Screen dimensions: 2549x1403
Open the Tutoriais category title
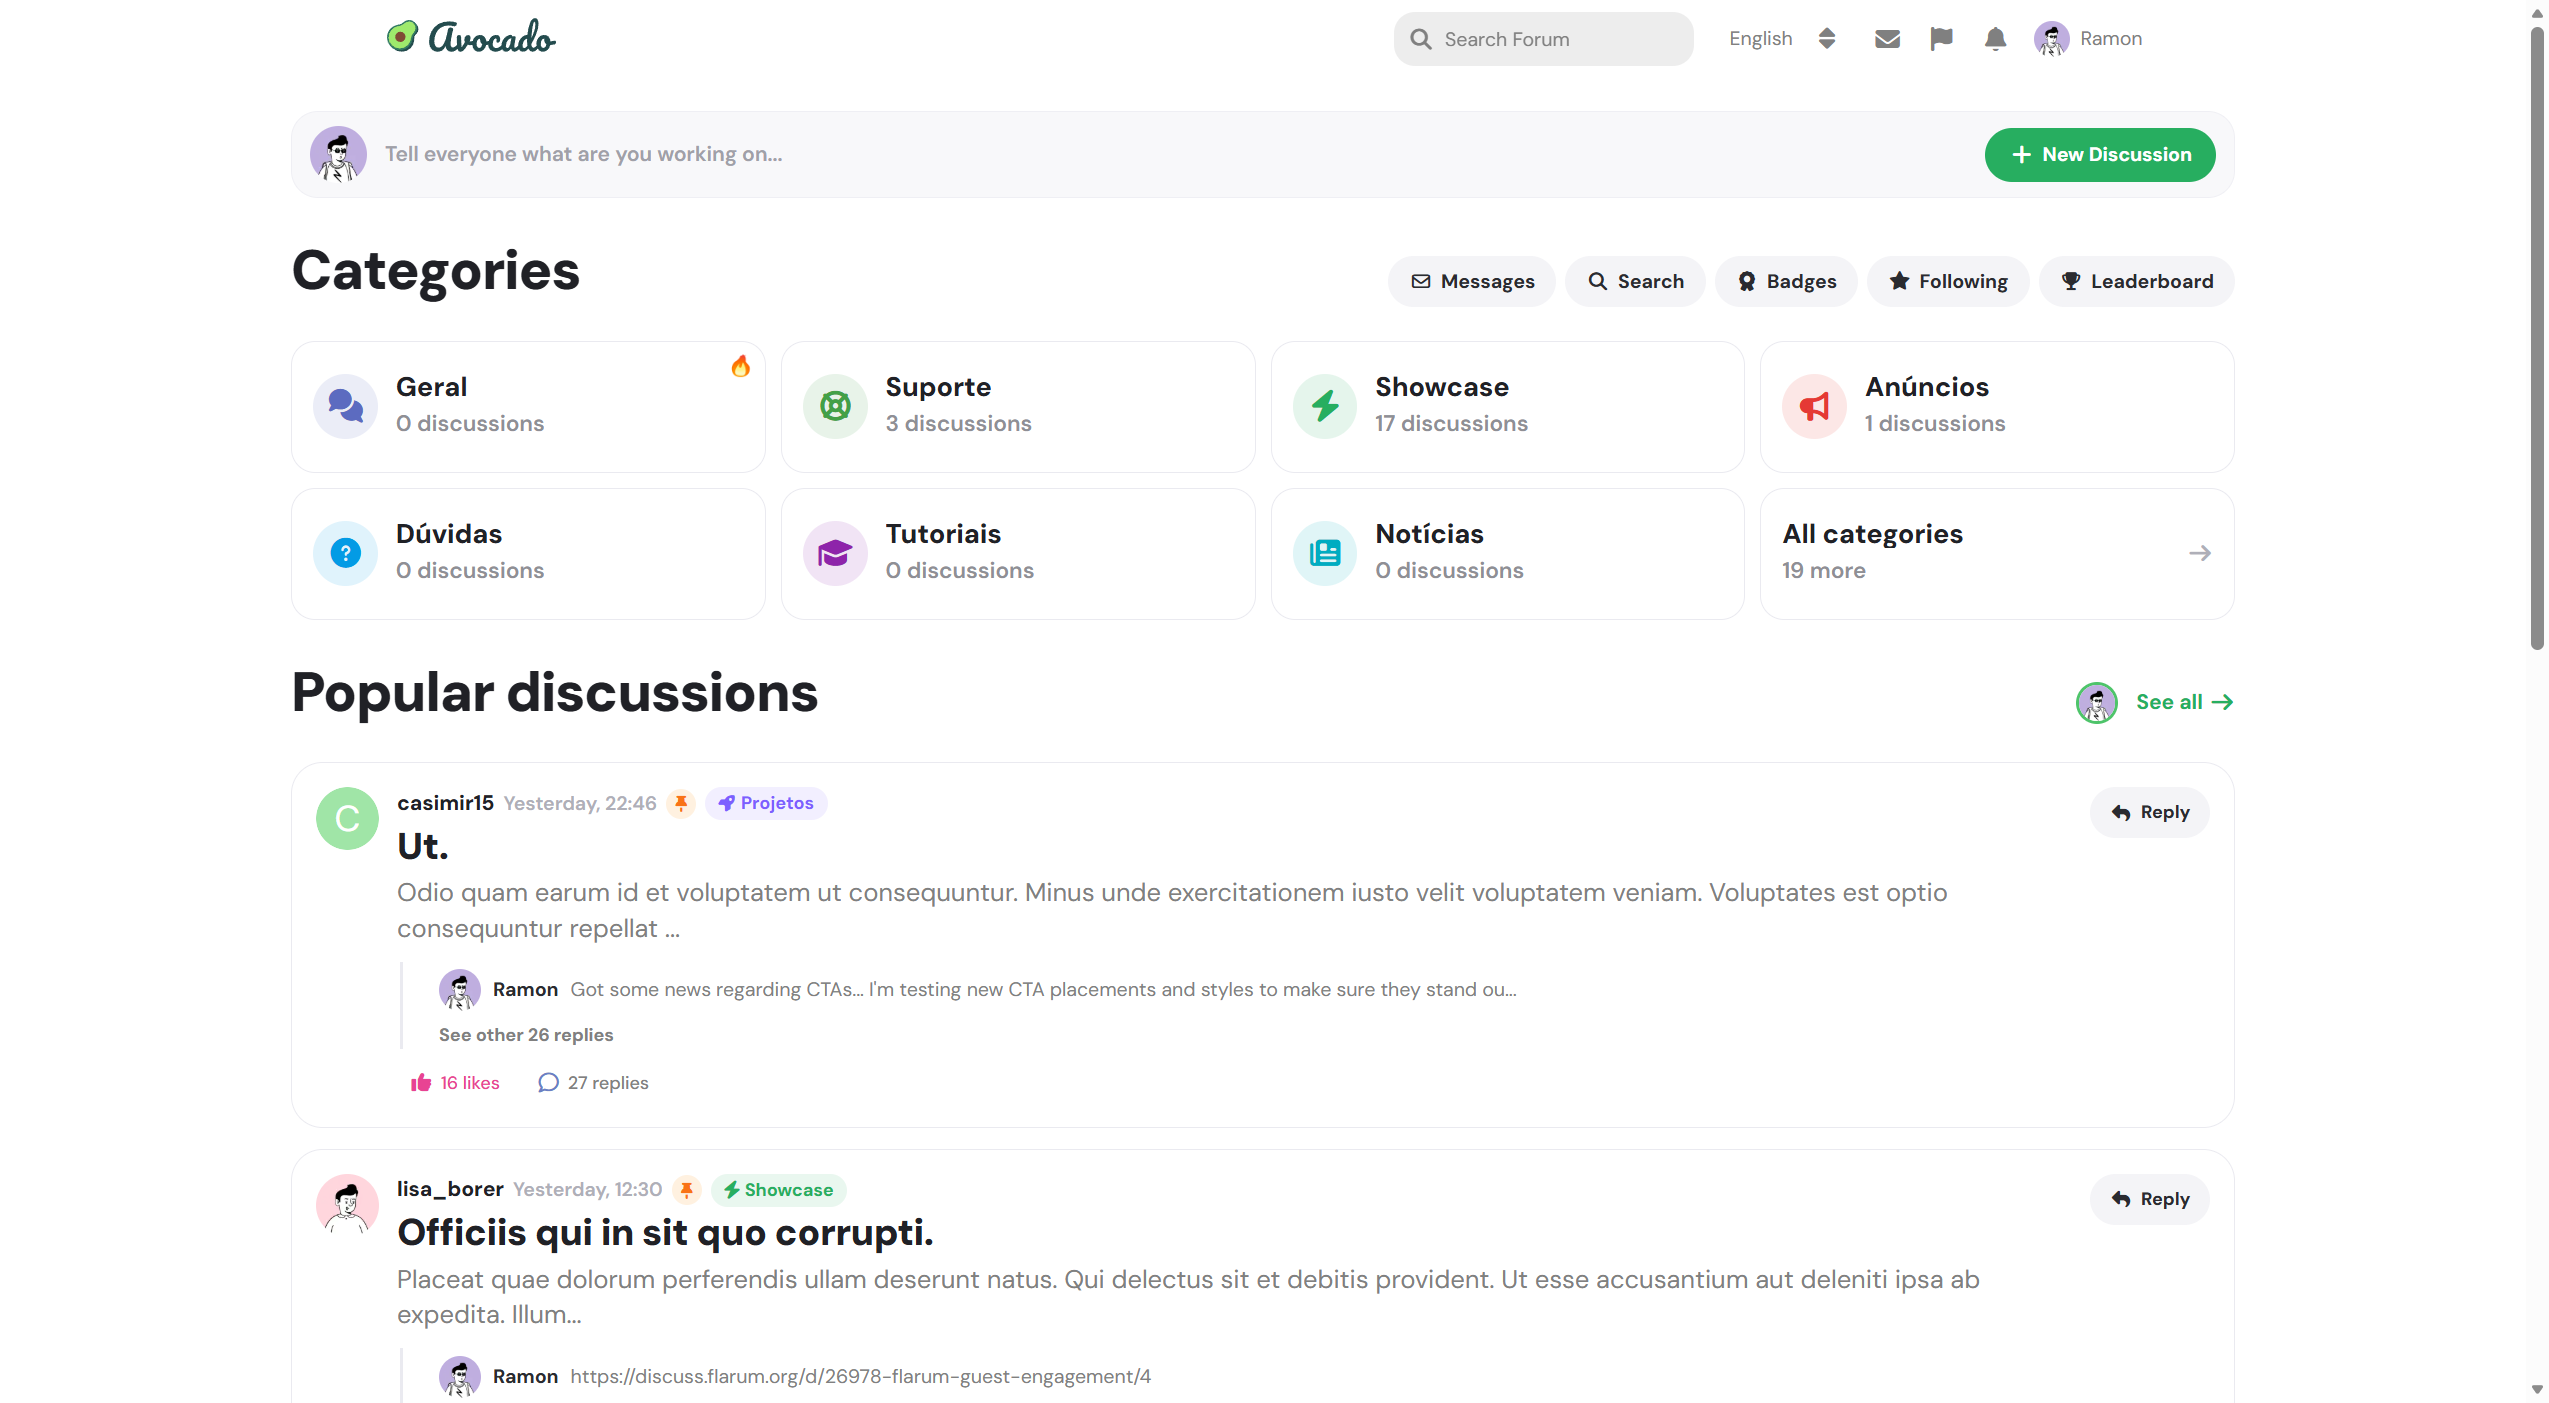(942, 534)
